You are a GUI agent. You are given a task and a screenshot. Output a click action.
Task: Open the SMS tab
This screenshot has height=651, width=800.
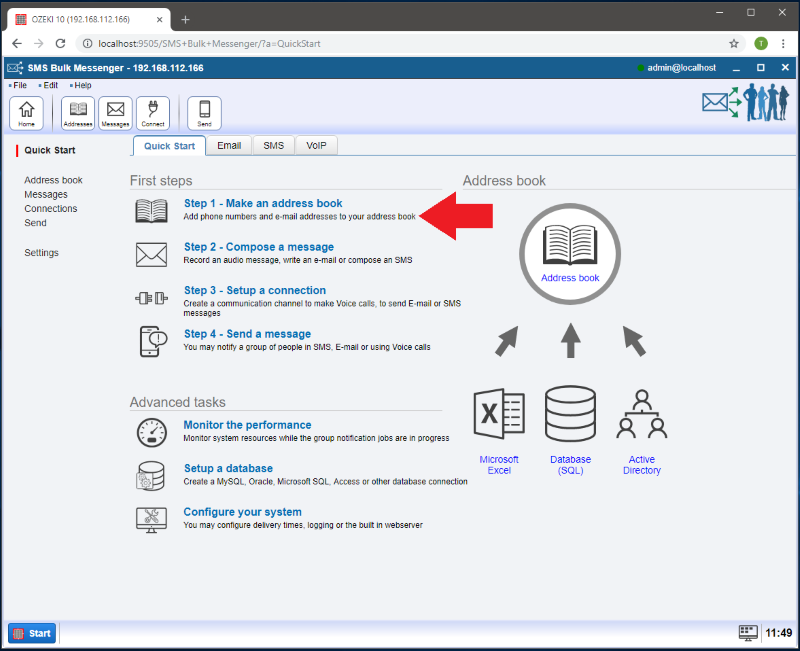273,146
